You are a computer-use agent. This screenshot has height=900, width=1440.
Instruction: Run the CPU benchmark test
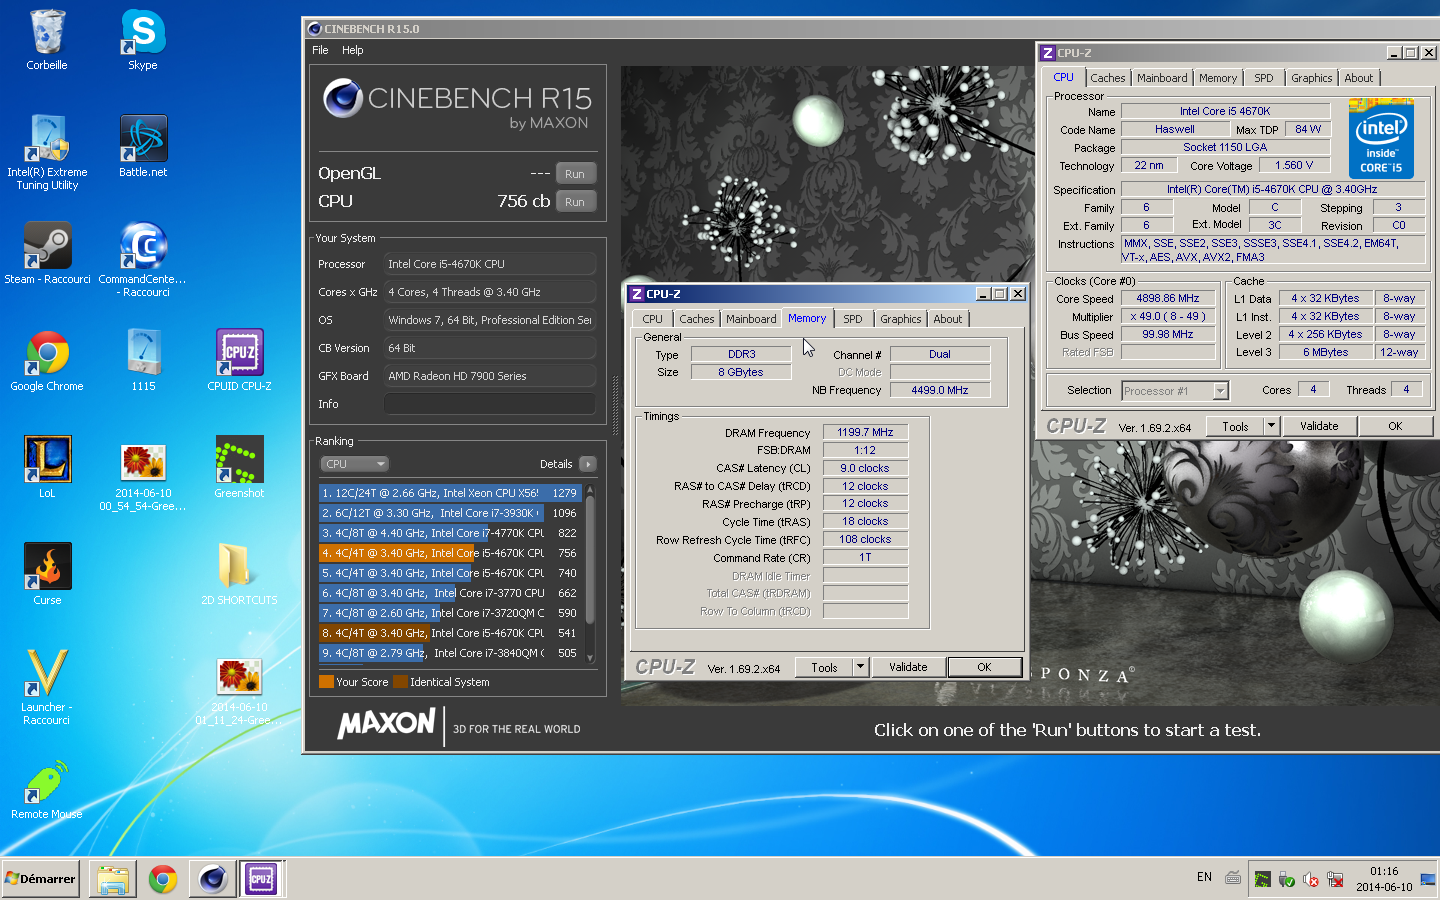coord(575,201)
